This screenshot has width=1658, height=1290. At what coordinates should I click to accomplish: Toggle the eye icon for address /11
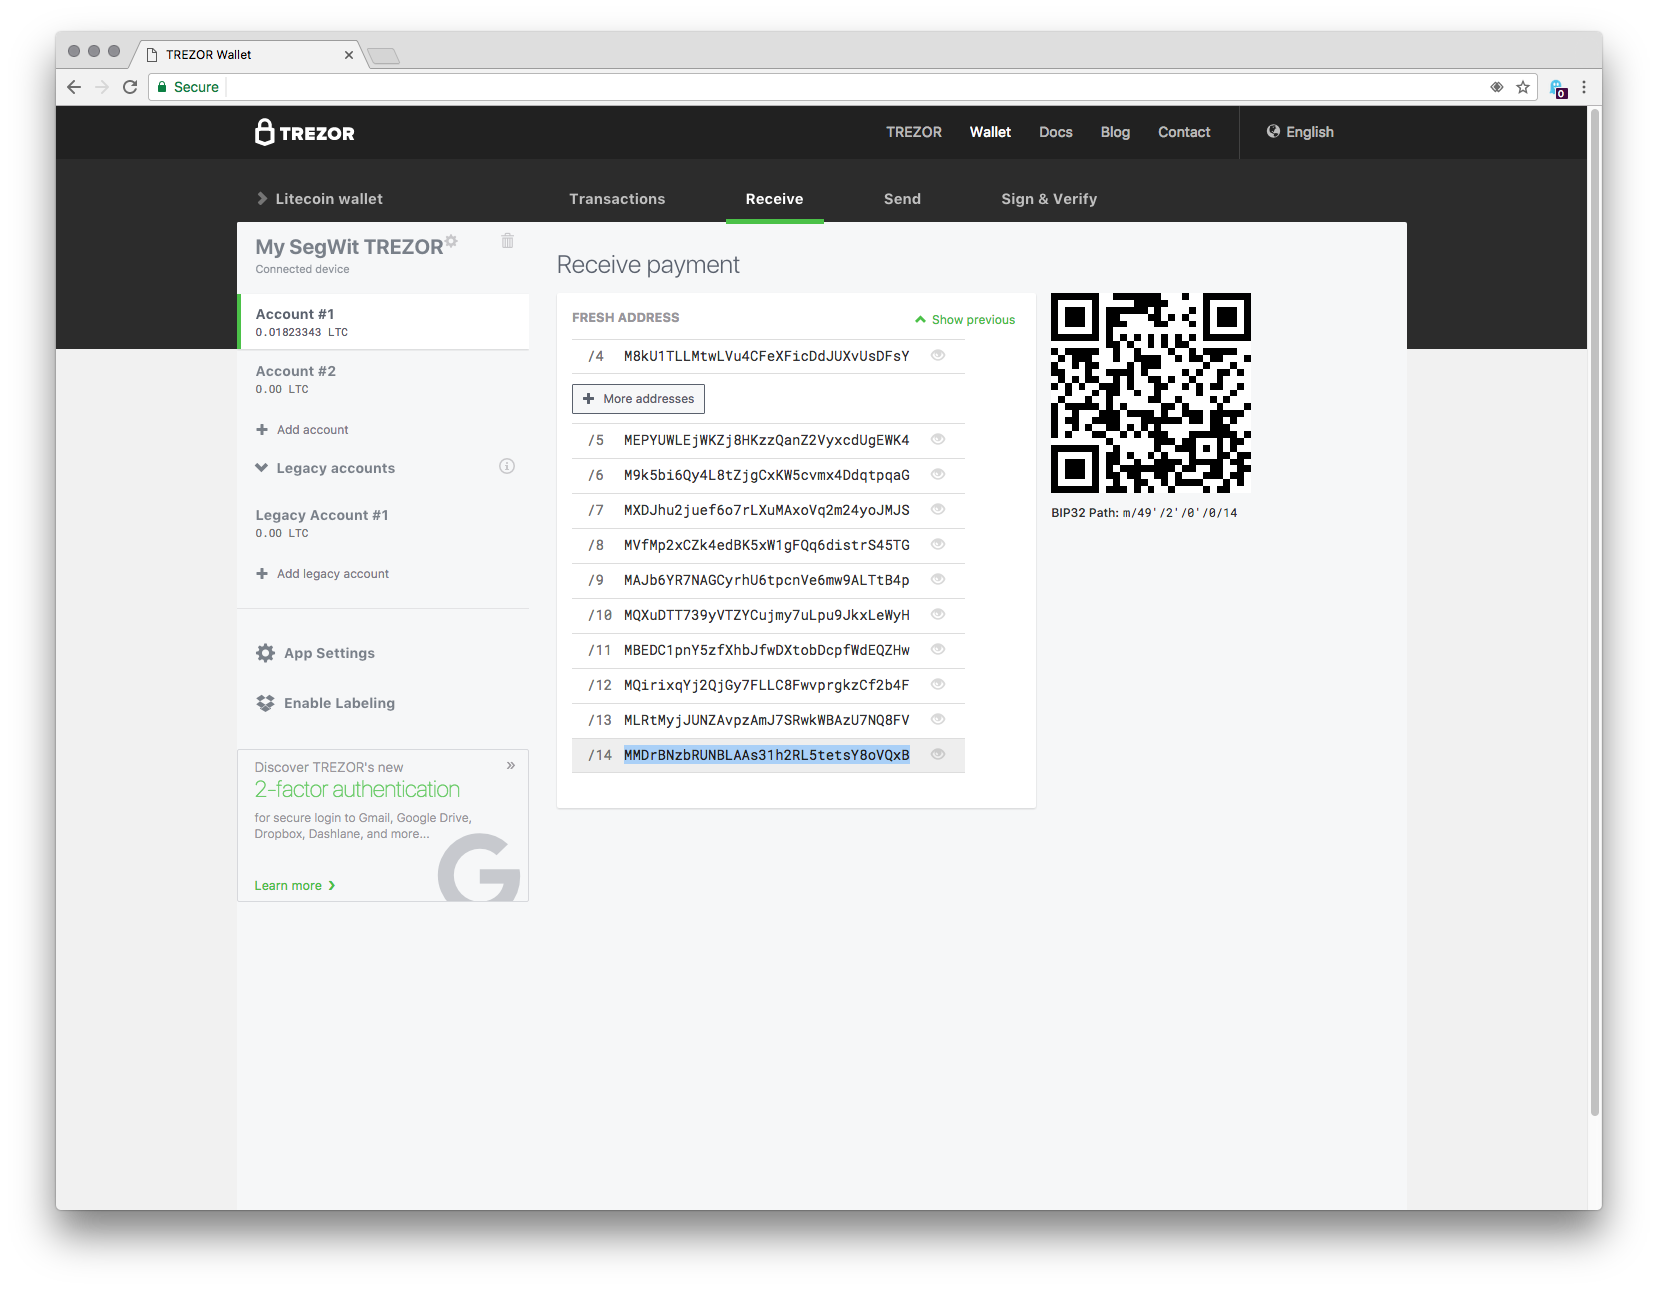click(938, 649)
